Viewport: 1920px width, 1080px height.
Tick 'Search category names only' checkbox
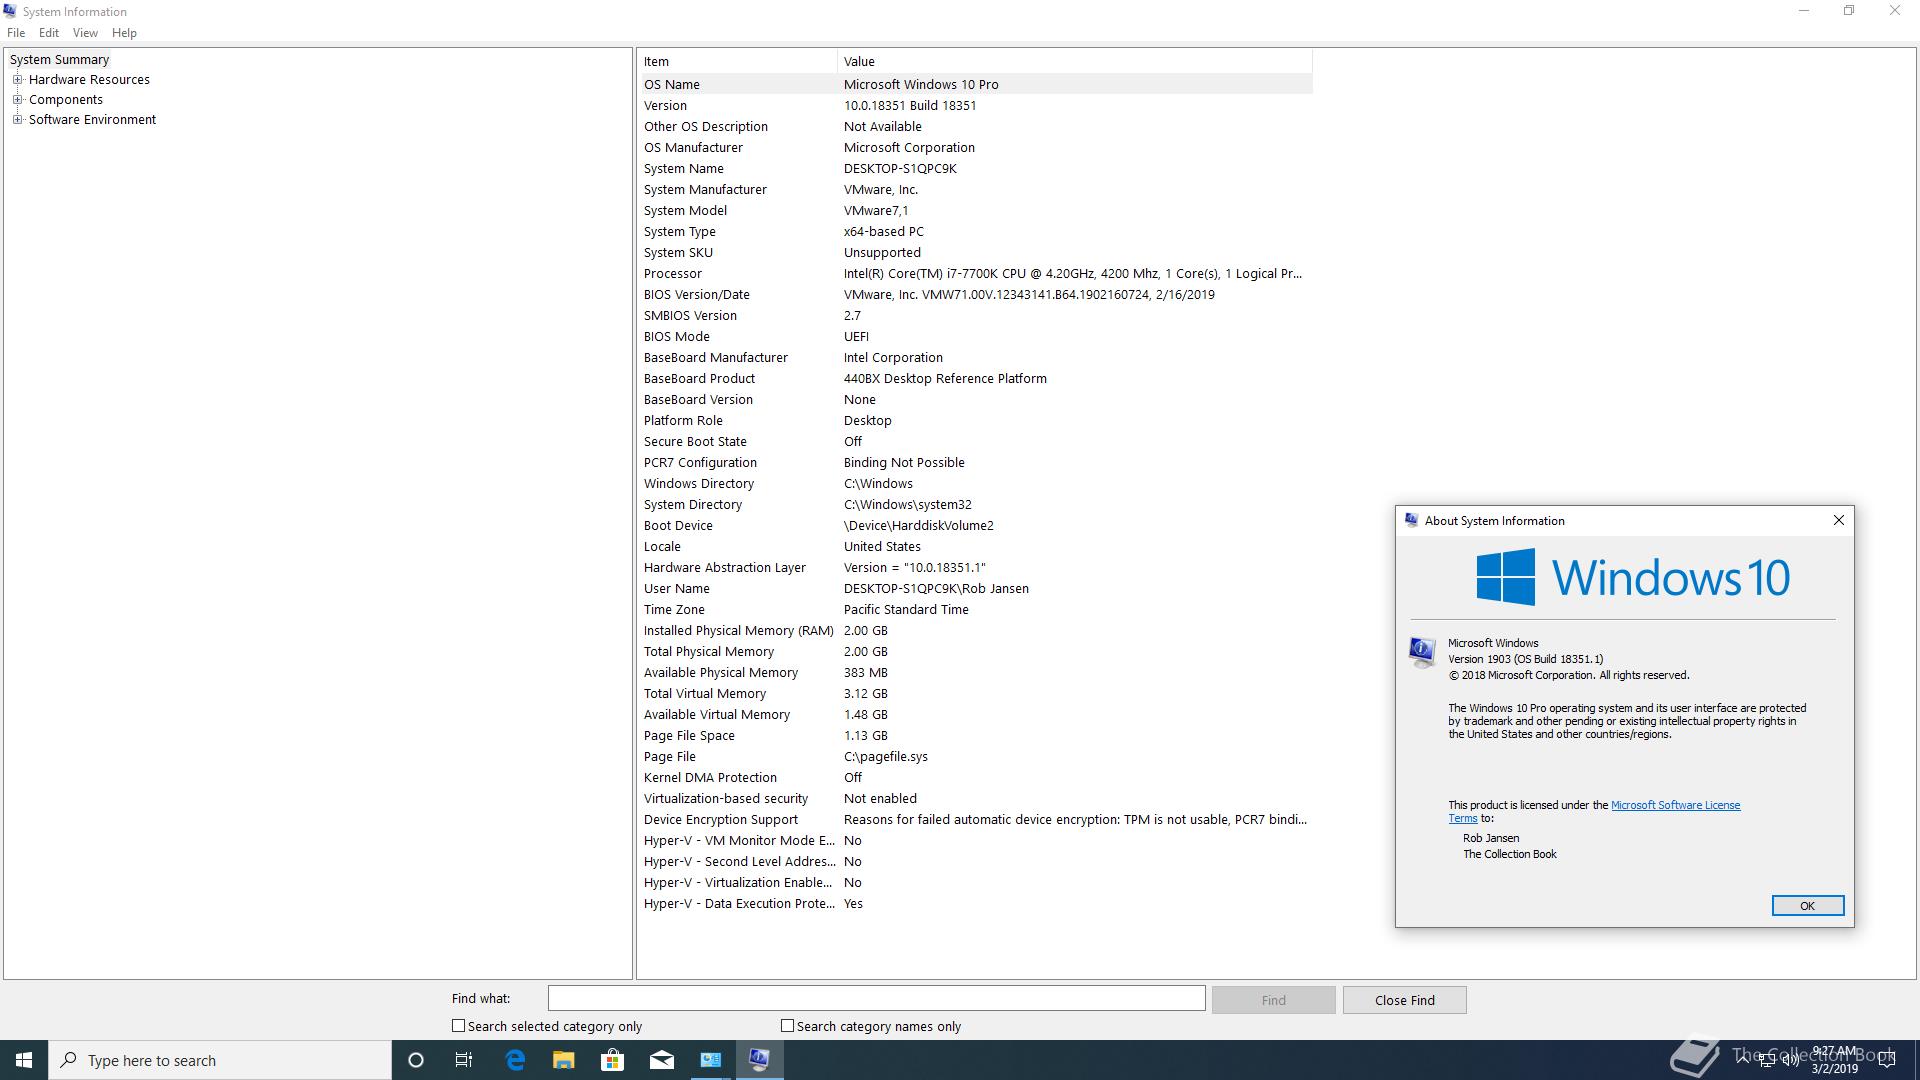click(787, 1025)
